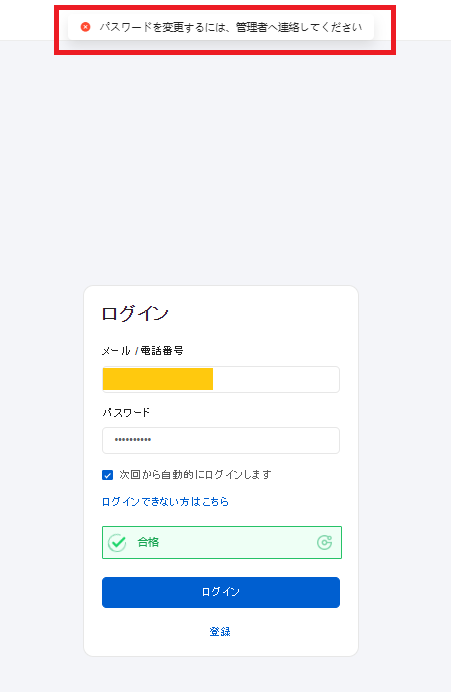Click the 合格 verification status text

coord(148,542)
